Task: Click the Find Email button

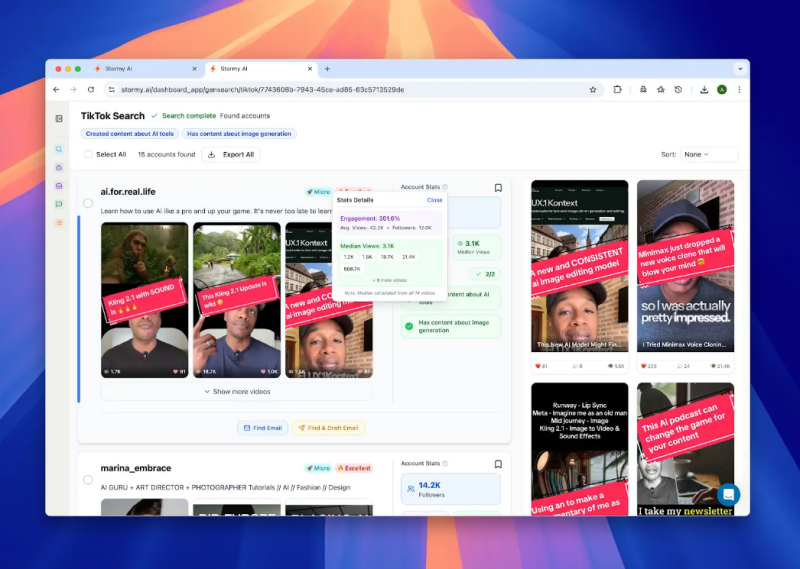Action: (263, 428)
